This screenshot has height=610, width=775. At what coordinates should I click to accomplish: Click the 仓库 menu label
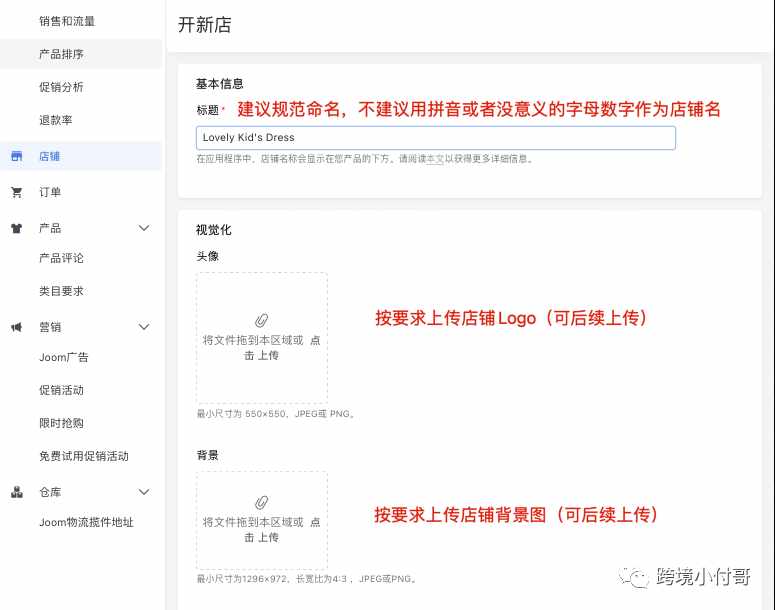[50, 492]
